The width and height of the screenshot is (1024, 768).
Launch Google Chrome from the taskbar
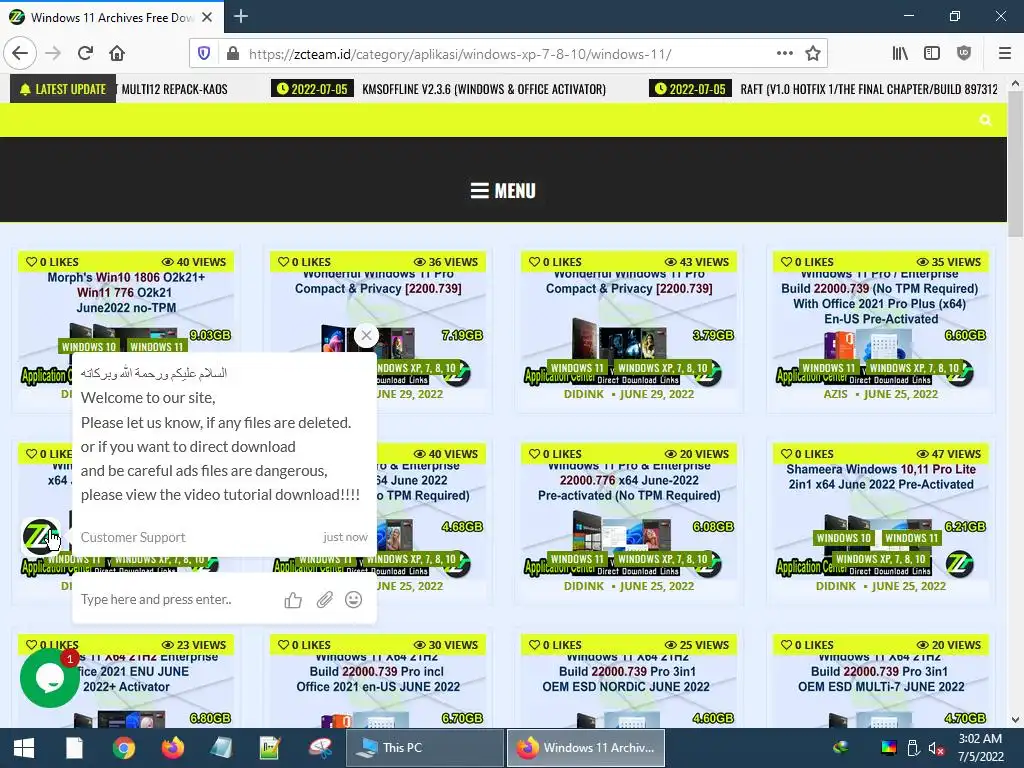click(x=123, y=748)
